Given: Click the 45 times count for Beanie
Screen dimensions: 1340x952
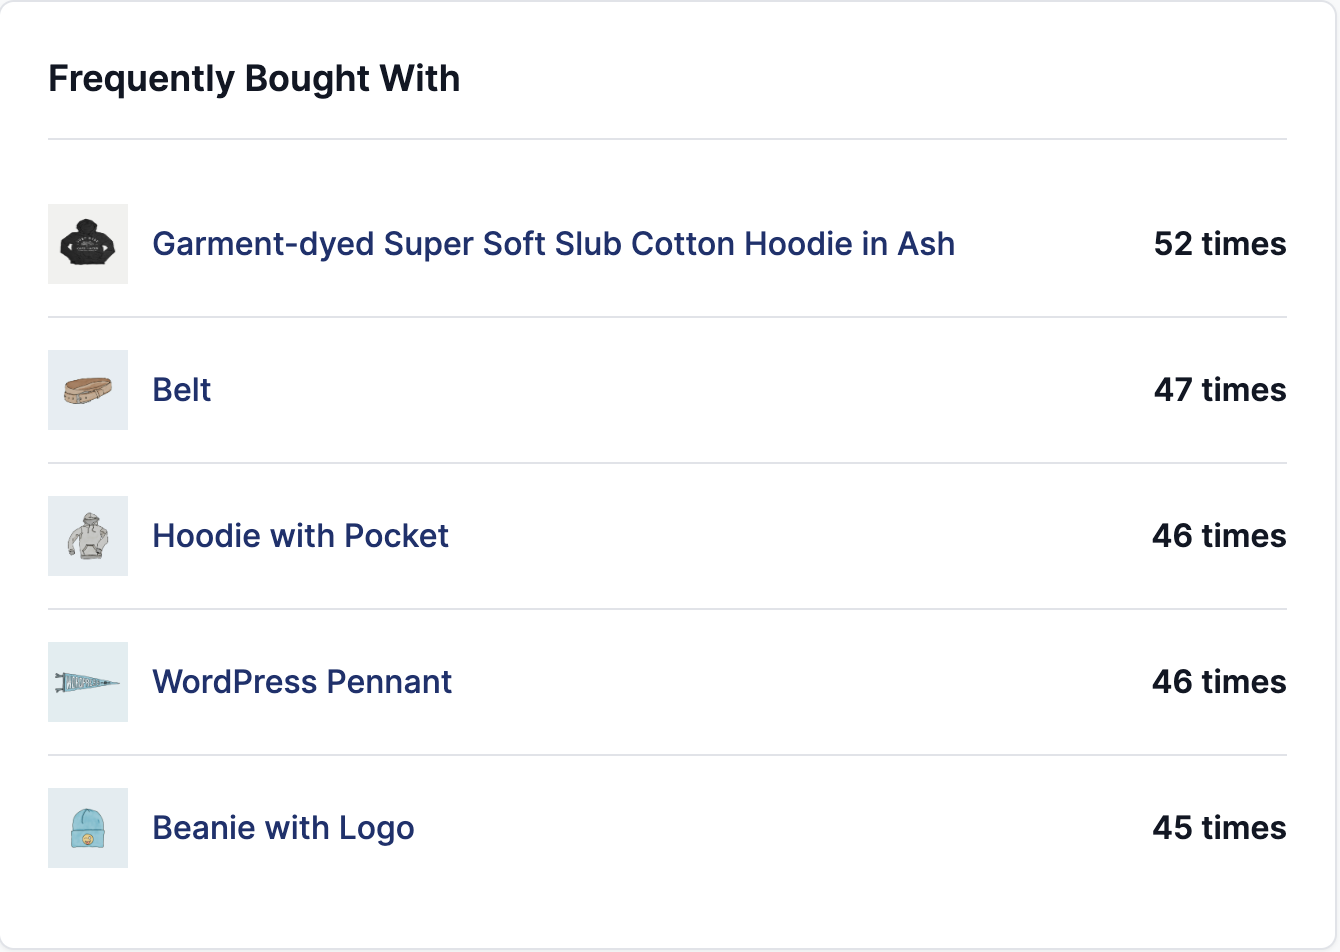Looking at the screenshot, I should 1219,828.
